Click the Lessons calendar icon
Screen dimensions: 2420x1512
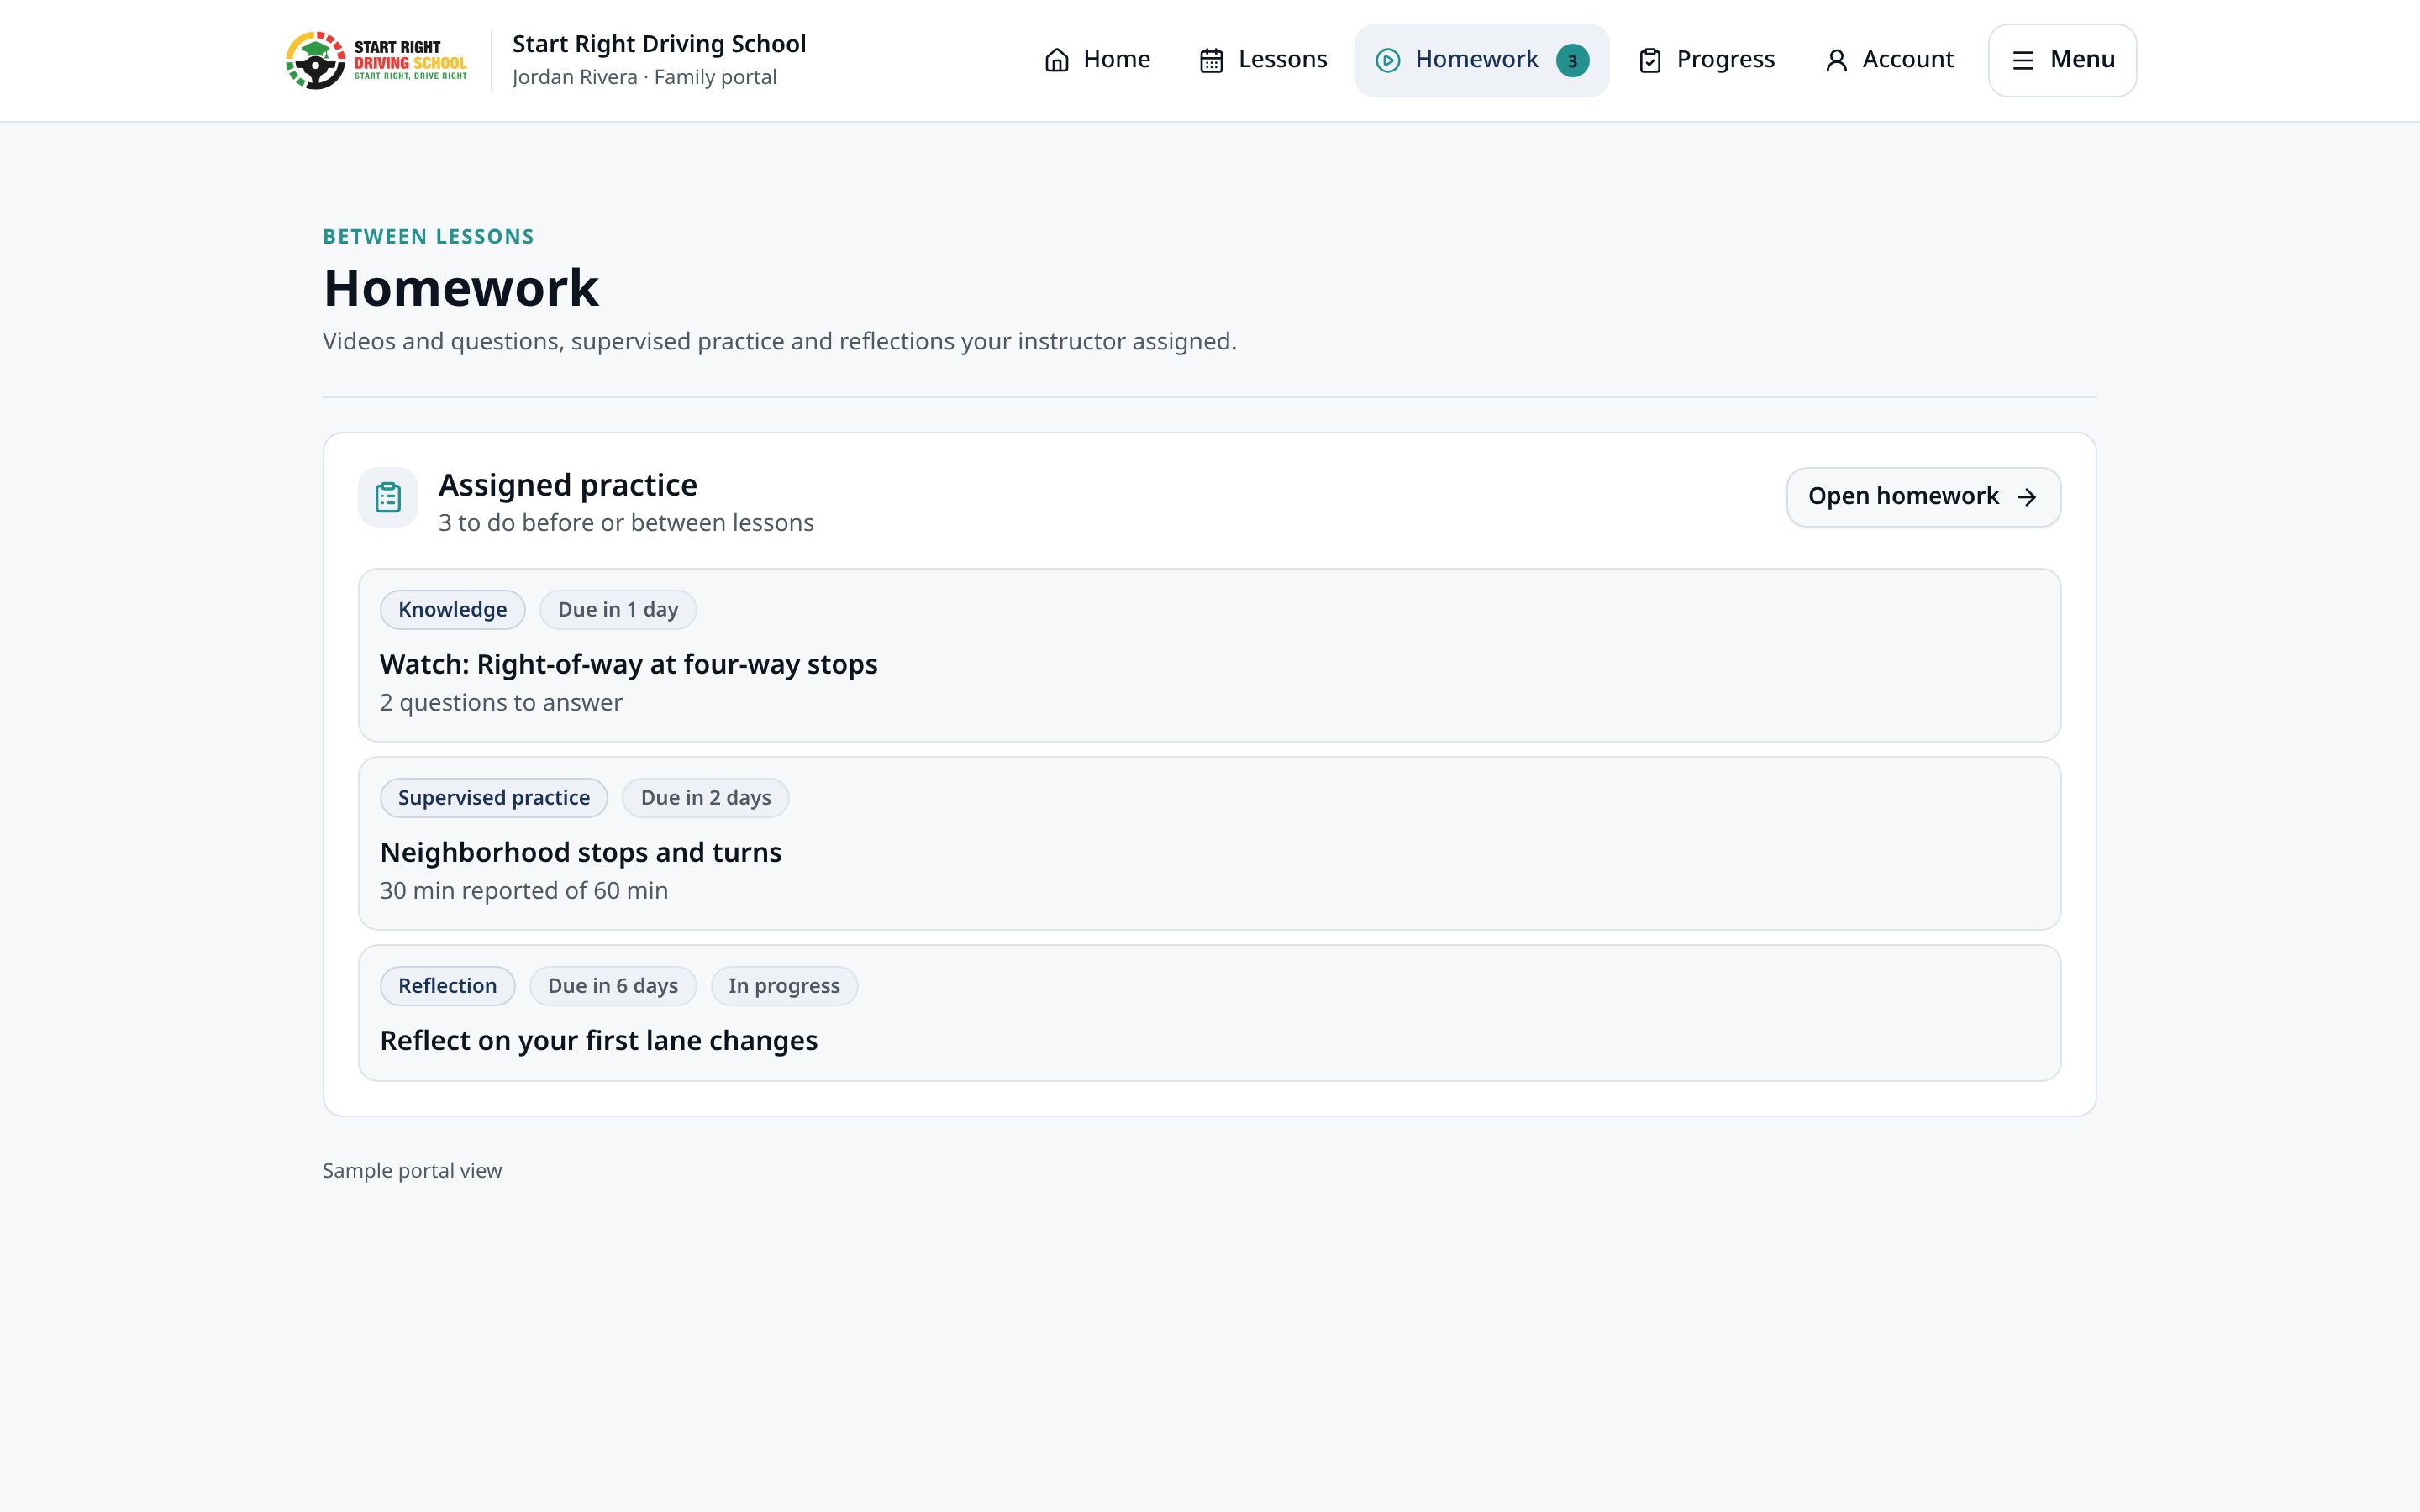click(x=1211, y=60)
